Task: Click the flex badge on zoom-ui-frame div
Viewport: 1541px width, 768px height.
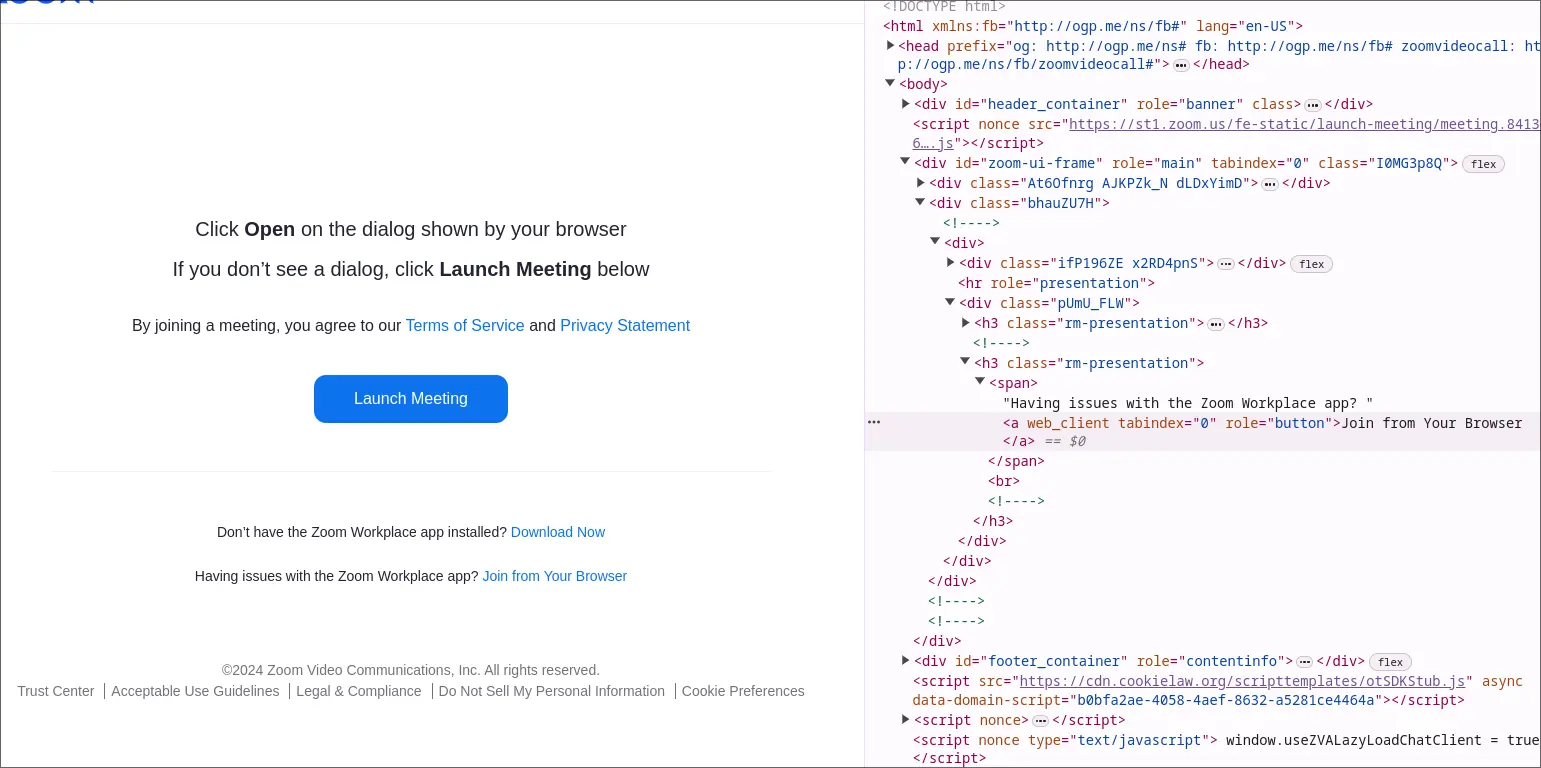Action: click(1483, 164)
